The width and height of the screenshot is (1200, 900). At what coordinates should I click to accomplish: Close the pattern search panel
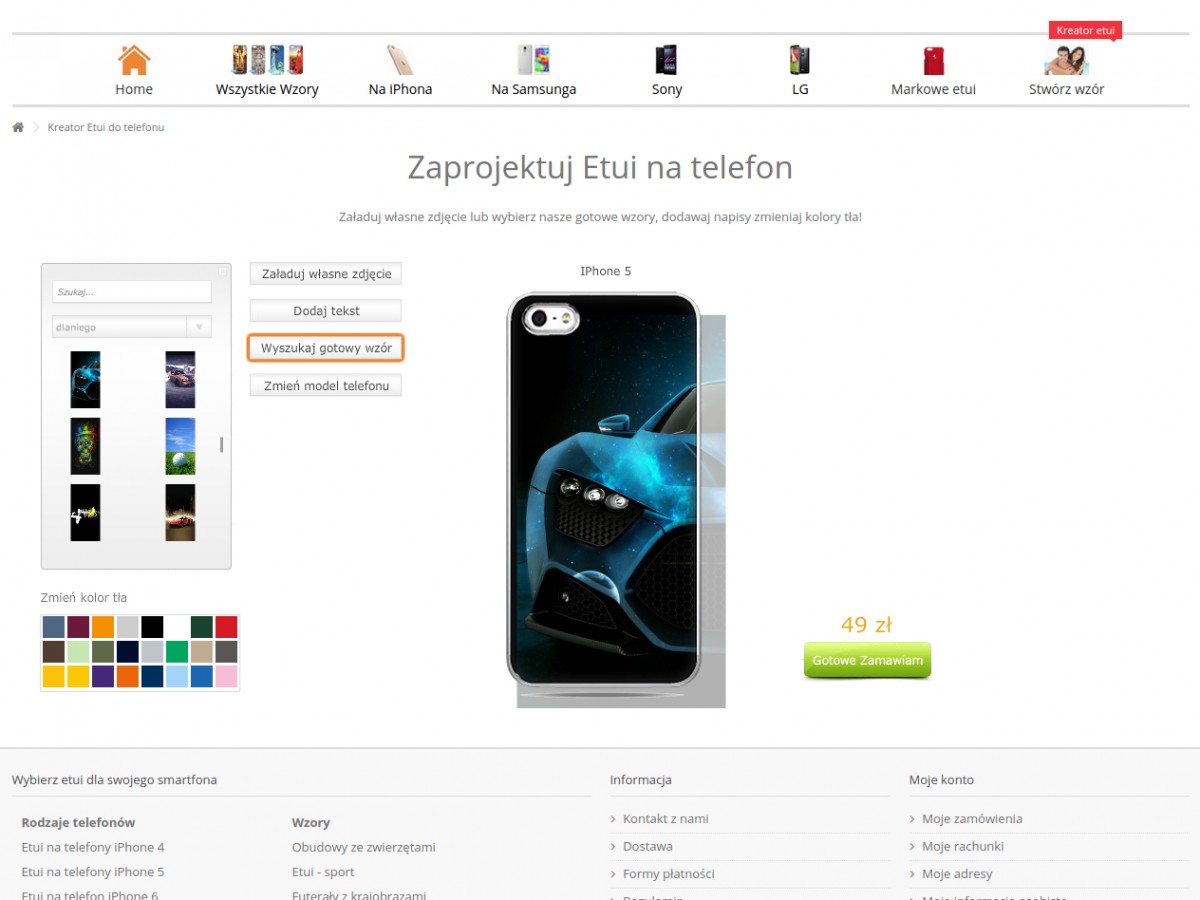click(x=223, y=271)
